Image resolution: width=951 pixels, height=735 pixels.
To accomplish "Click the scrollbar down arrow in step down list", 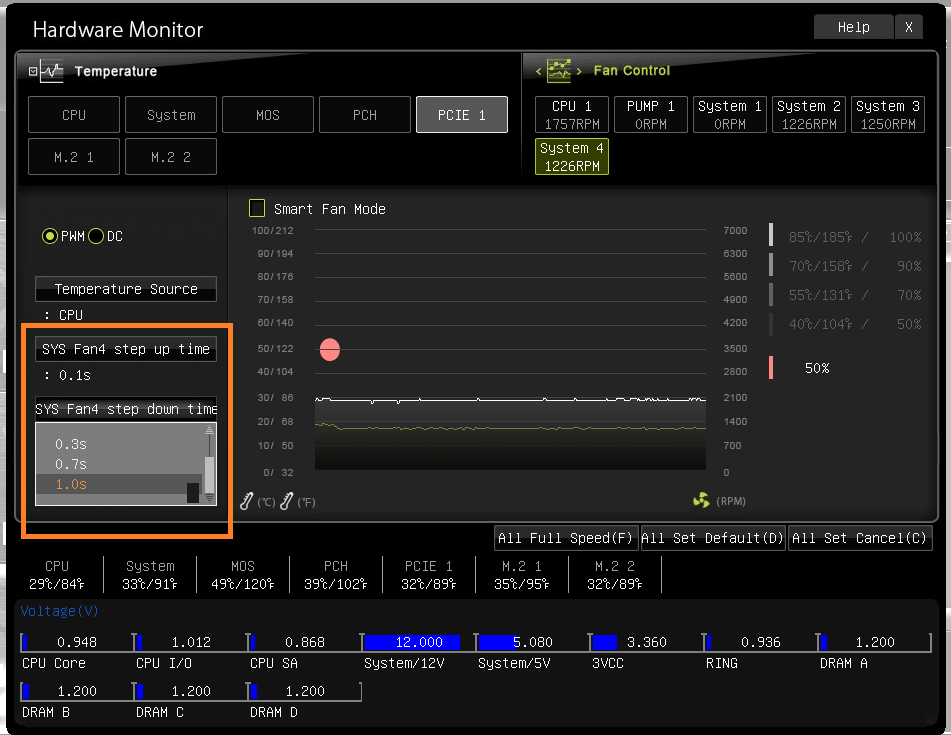I will click(210, 498).
